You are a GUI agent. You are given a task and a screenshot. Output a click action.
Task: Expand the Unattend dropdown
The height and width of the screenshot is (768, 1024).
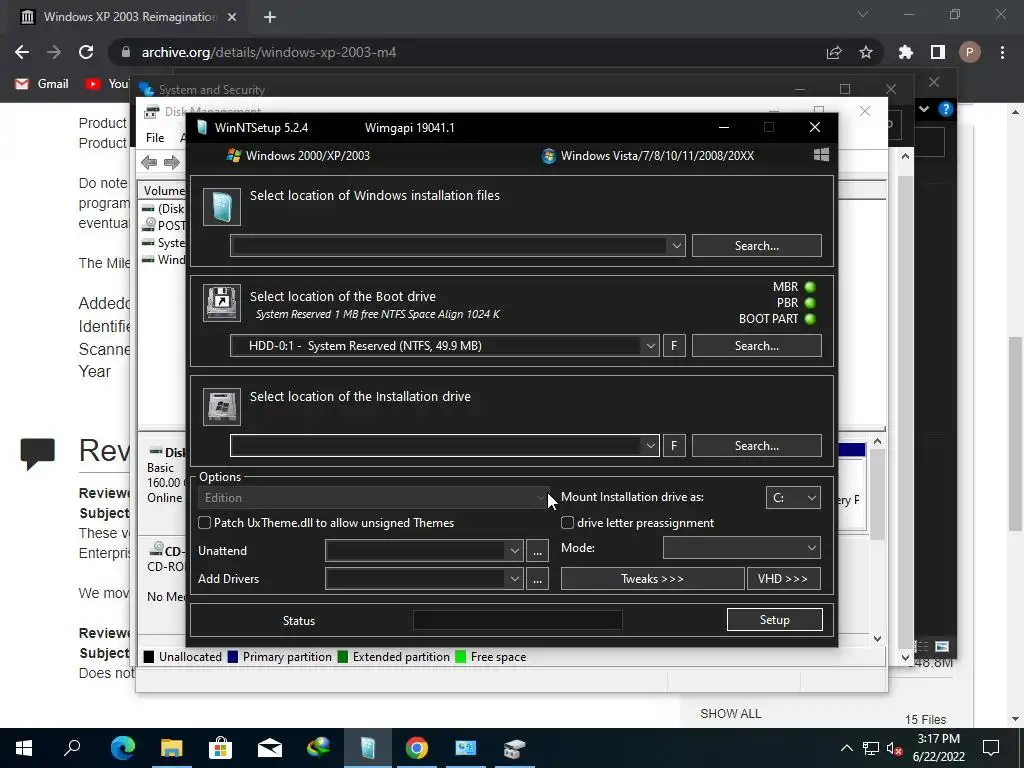[x=515, y=551]
